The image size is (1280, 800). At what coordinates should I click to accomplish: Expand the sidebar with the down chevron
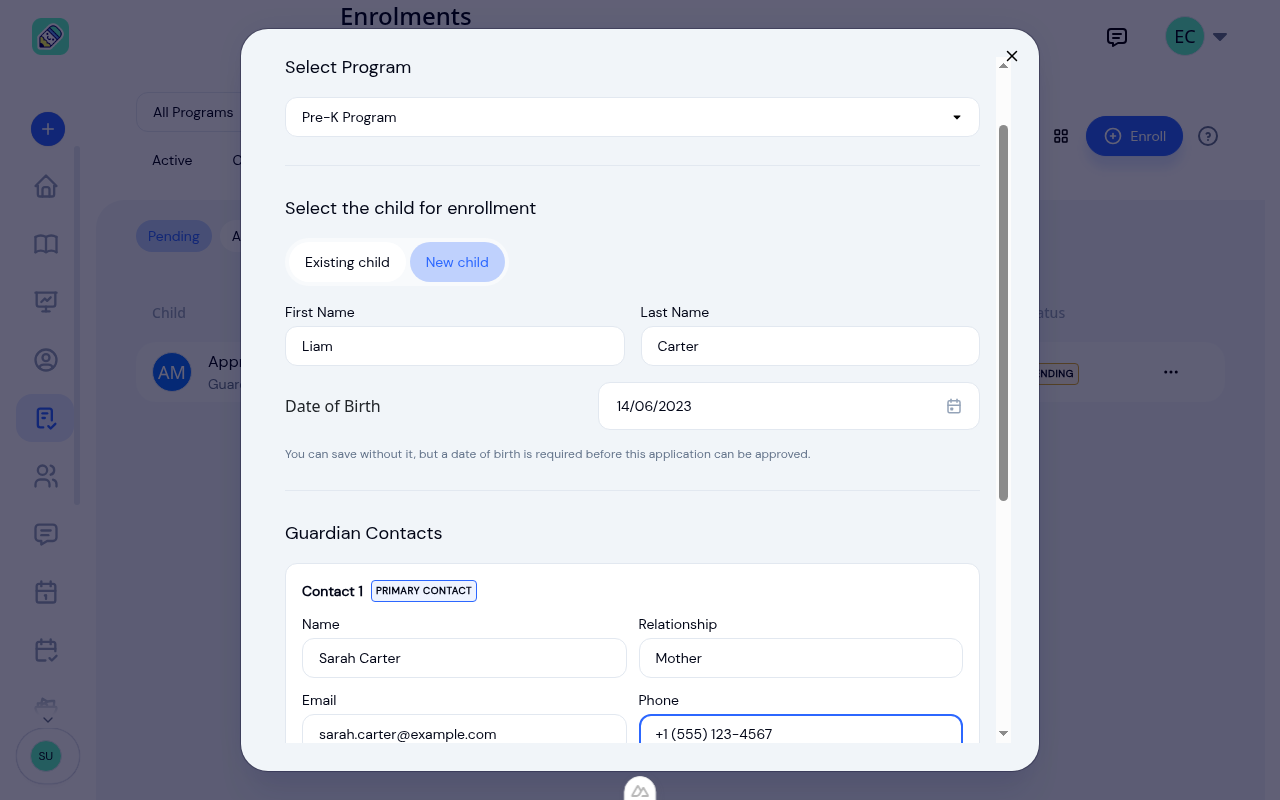coord(47,719)
